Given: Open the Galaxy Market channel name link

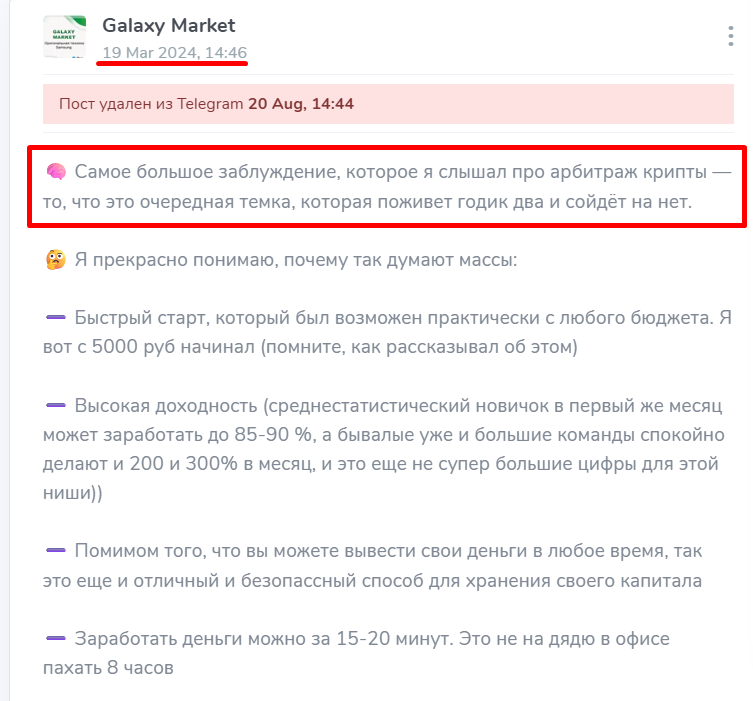Looking at the screenshot, I should coord(168,25).
